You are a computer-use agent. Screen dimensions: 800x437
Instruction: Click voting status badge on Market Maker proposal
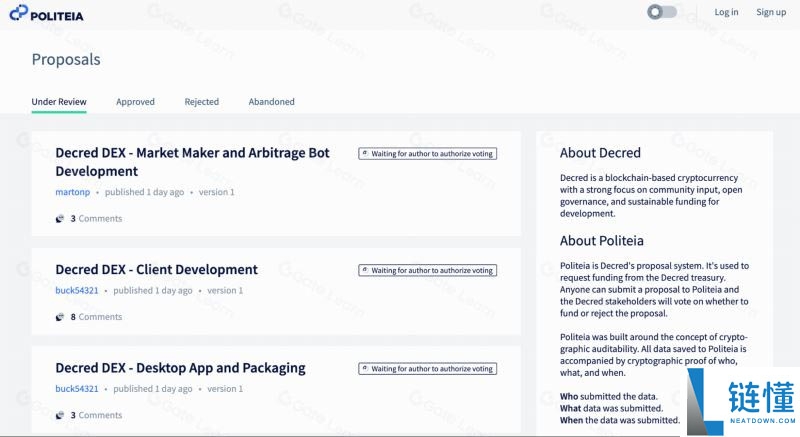click(x=428, y=153)
